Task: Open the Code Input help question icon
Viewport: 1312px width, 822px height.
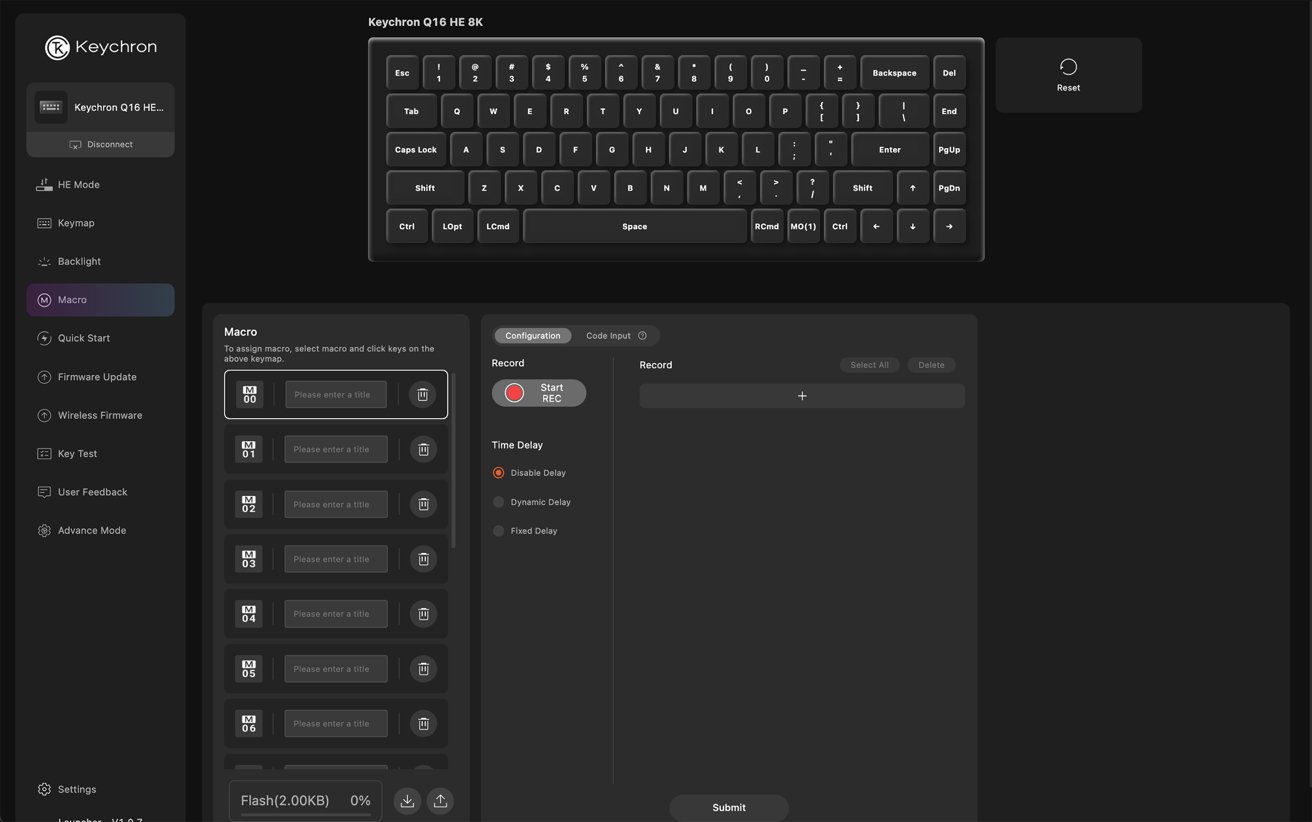Action: pos(642,336)
